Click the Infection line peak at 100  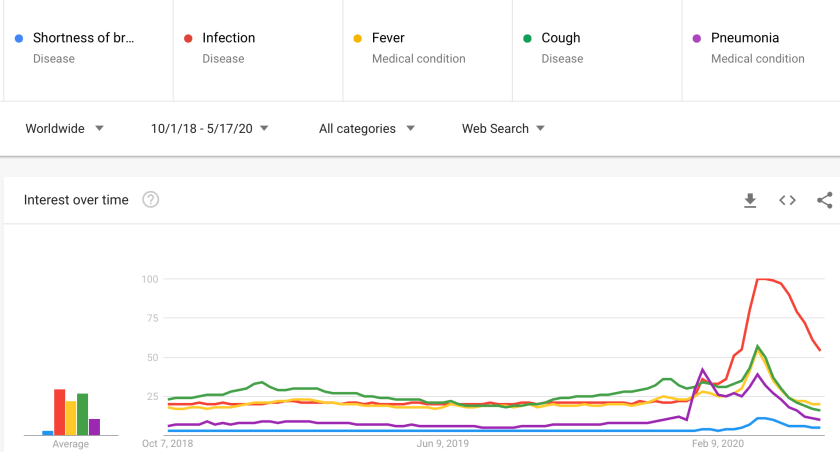764,279
